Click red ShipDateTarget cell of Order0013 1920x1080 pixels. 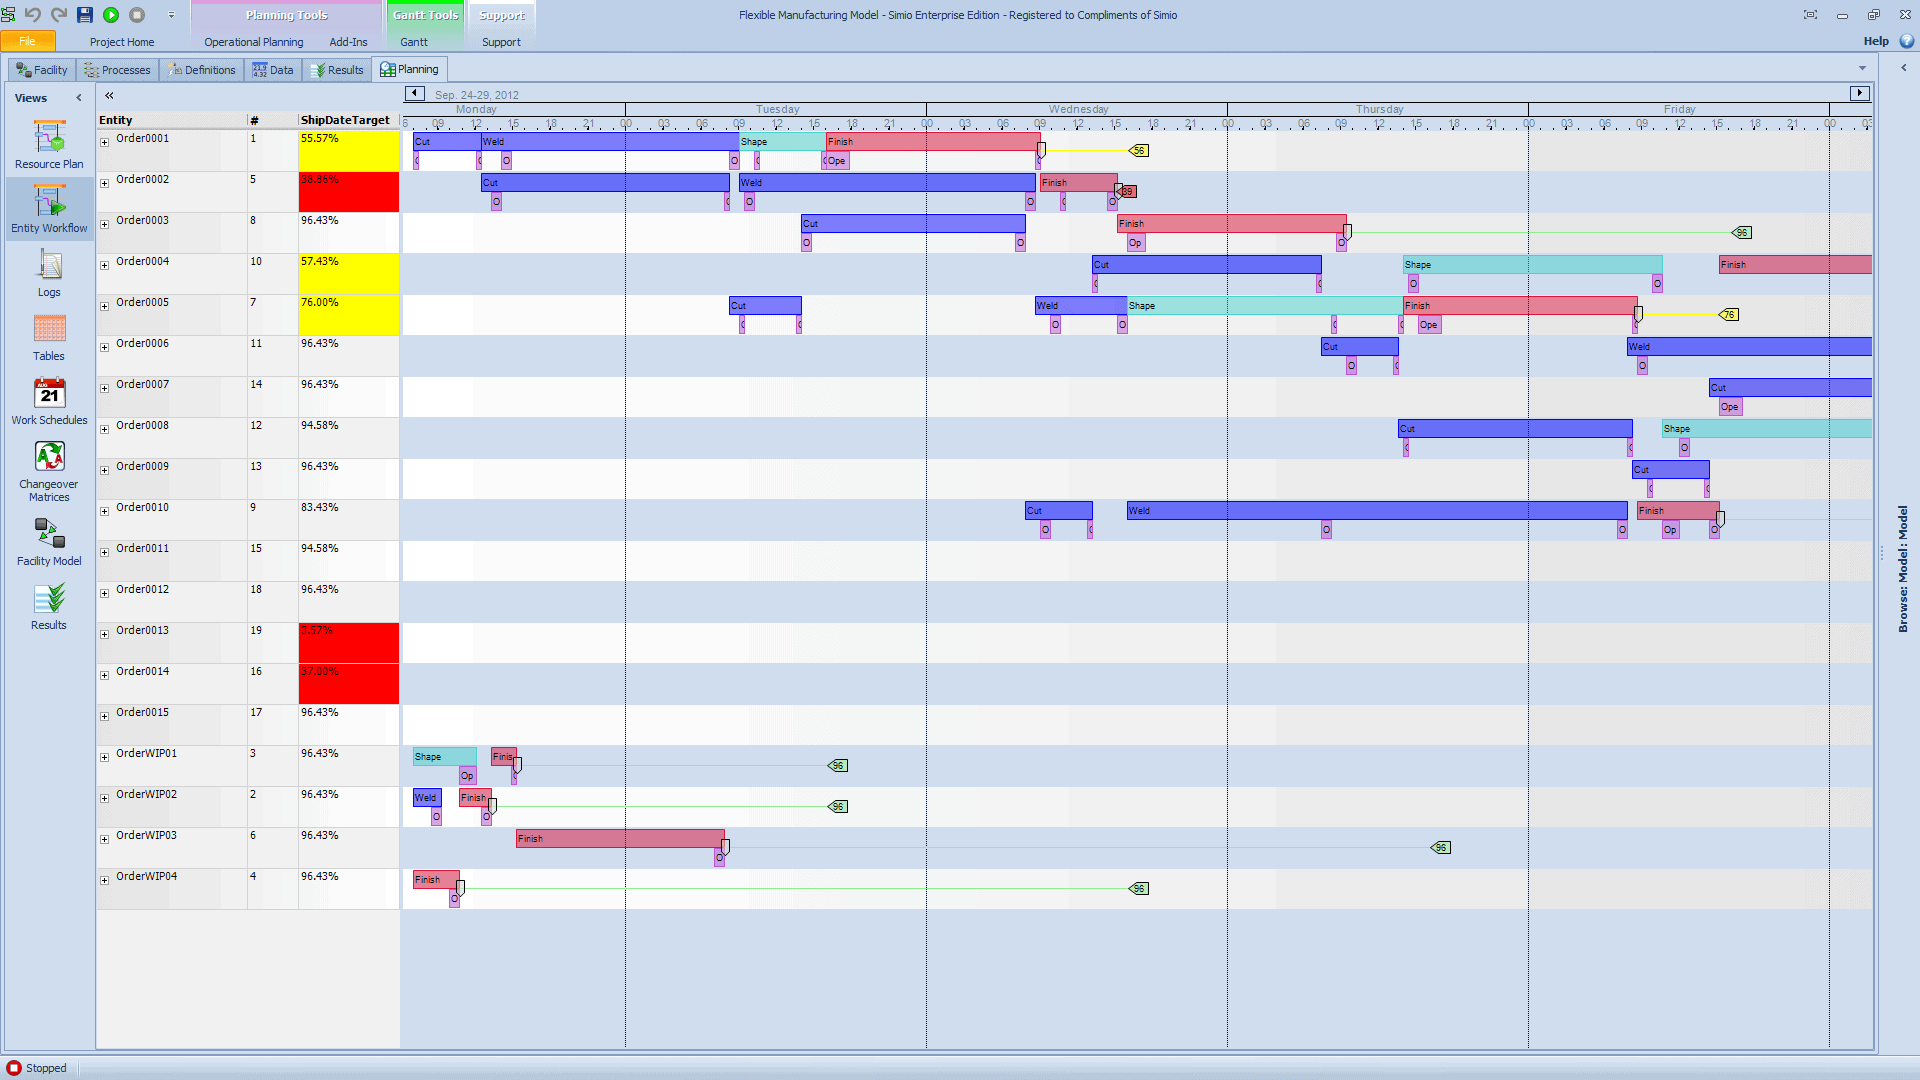pyautogui.click(x=348, y=643)
